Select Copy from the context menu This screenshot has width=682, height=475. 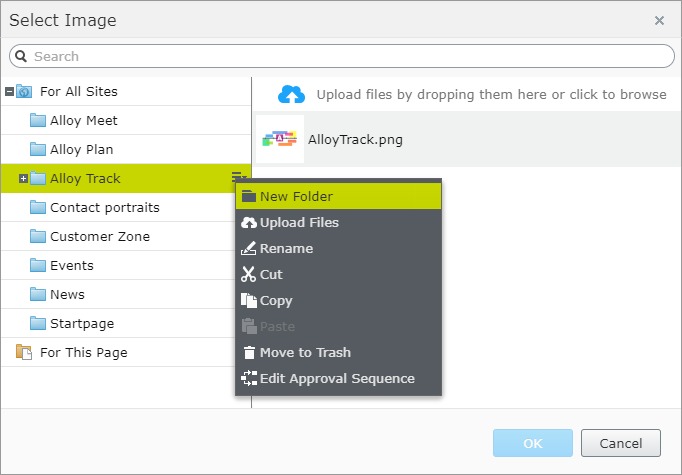[x=276, y=301]
